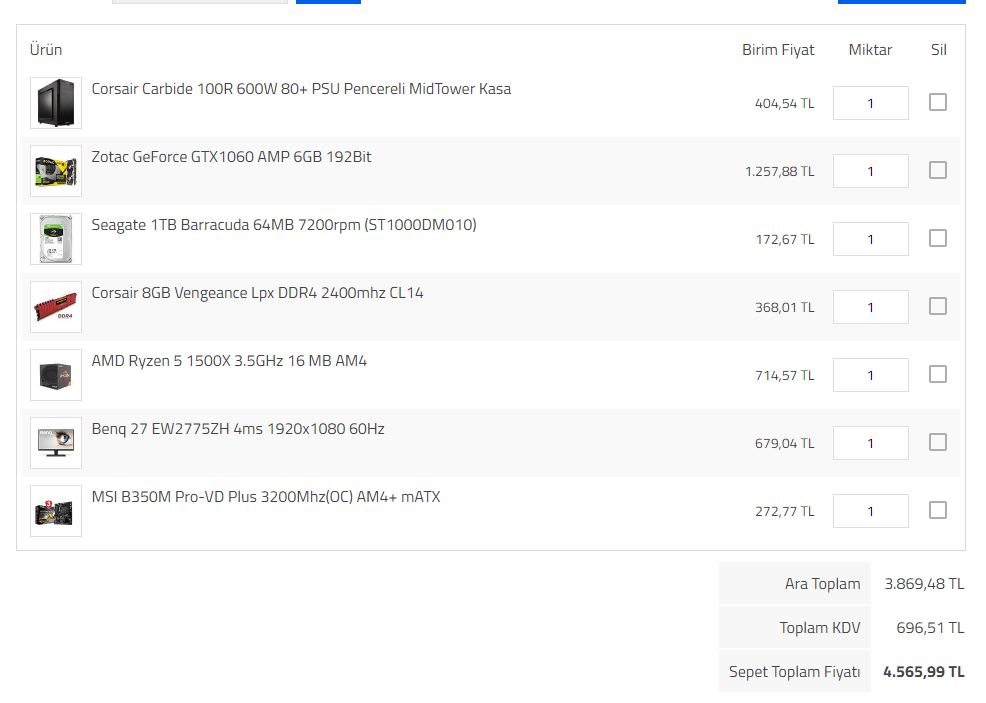Open Zotac GeForce GTX1060 AMP 6GB link
The width and height of the screenshot is (986, 703).
click(231, 157)
